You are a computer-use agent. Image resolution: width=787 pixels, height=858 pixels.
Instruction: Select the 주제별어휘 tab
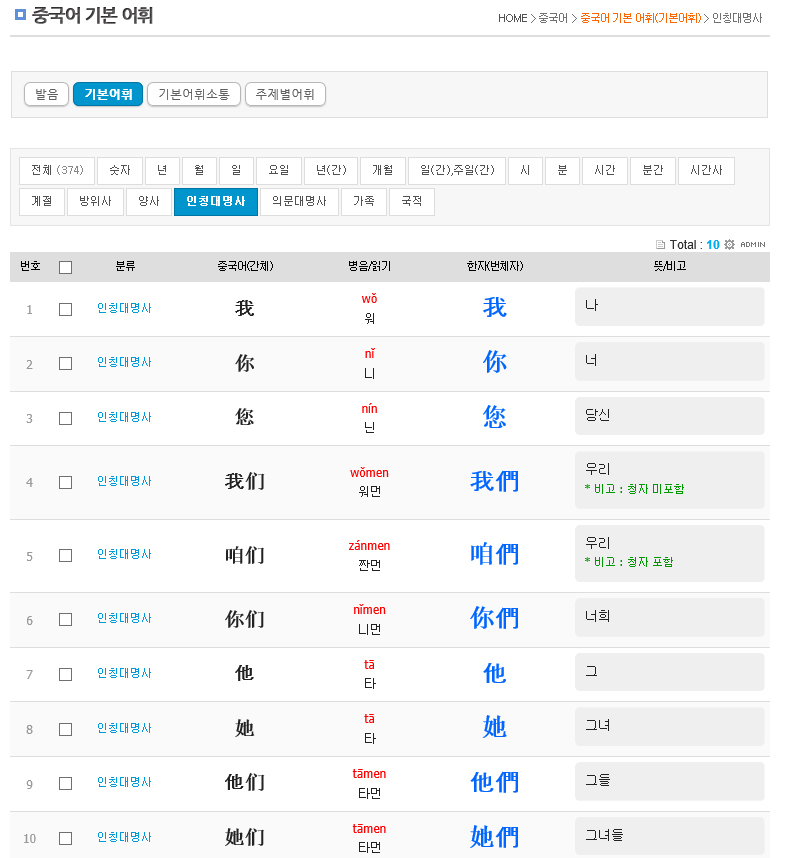285,95
